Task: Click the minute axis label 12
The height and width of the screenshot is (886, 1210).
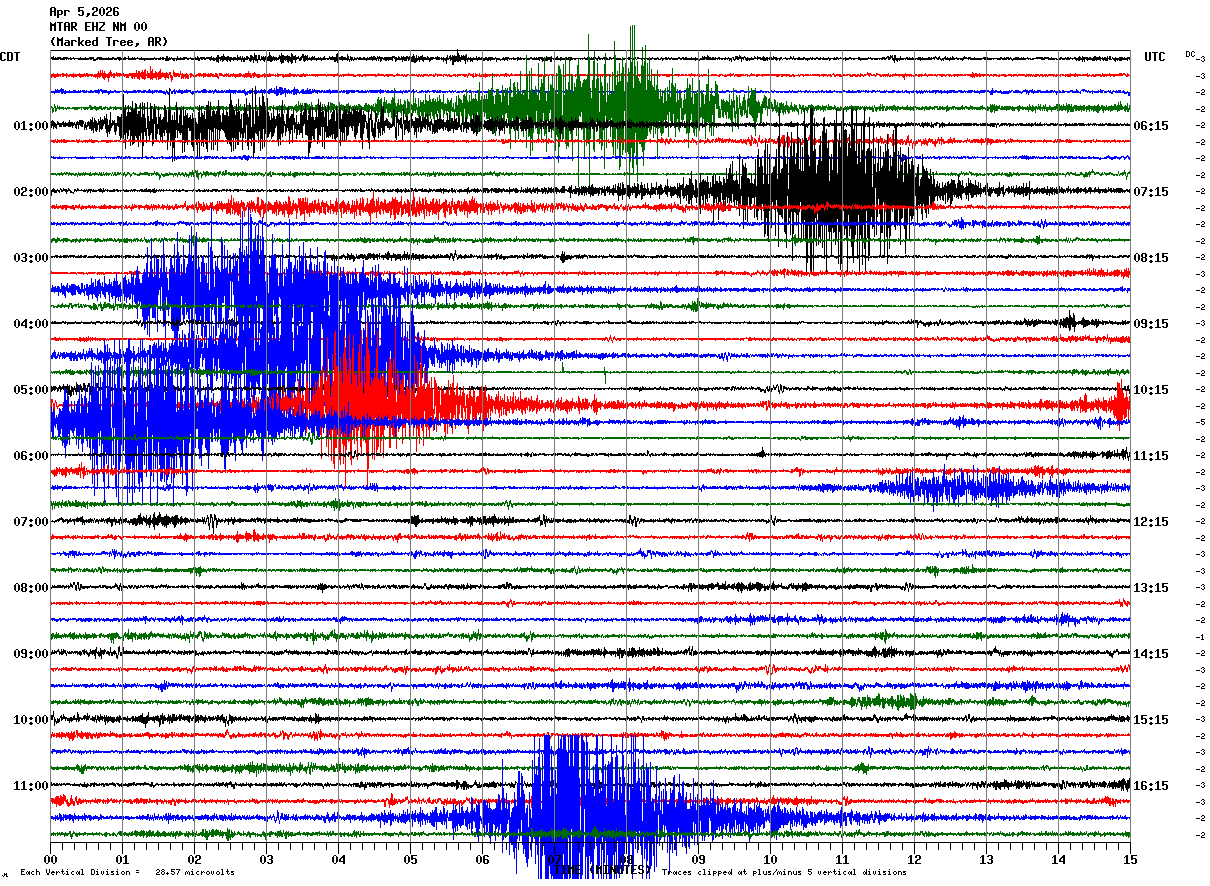Action: 914,859
